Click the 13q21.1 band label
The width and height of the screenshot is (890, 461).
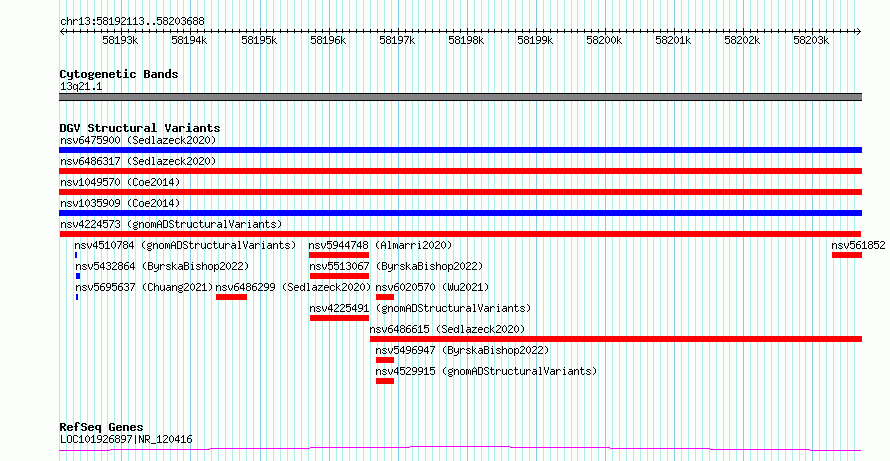[x=81, y=86]
